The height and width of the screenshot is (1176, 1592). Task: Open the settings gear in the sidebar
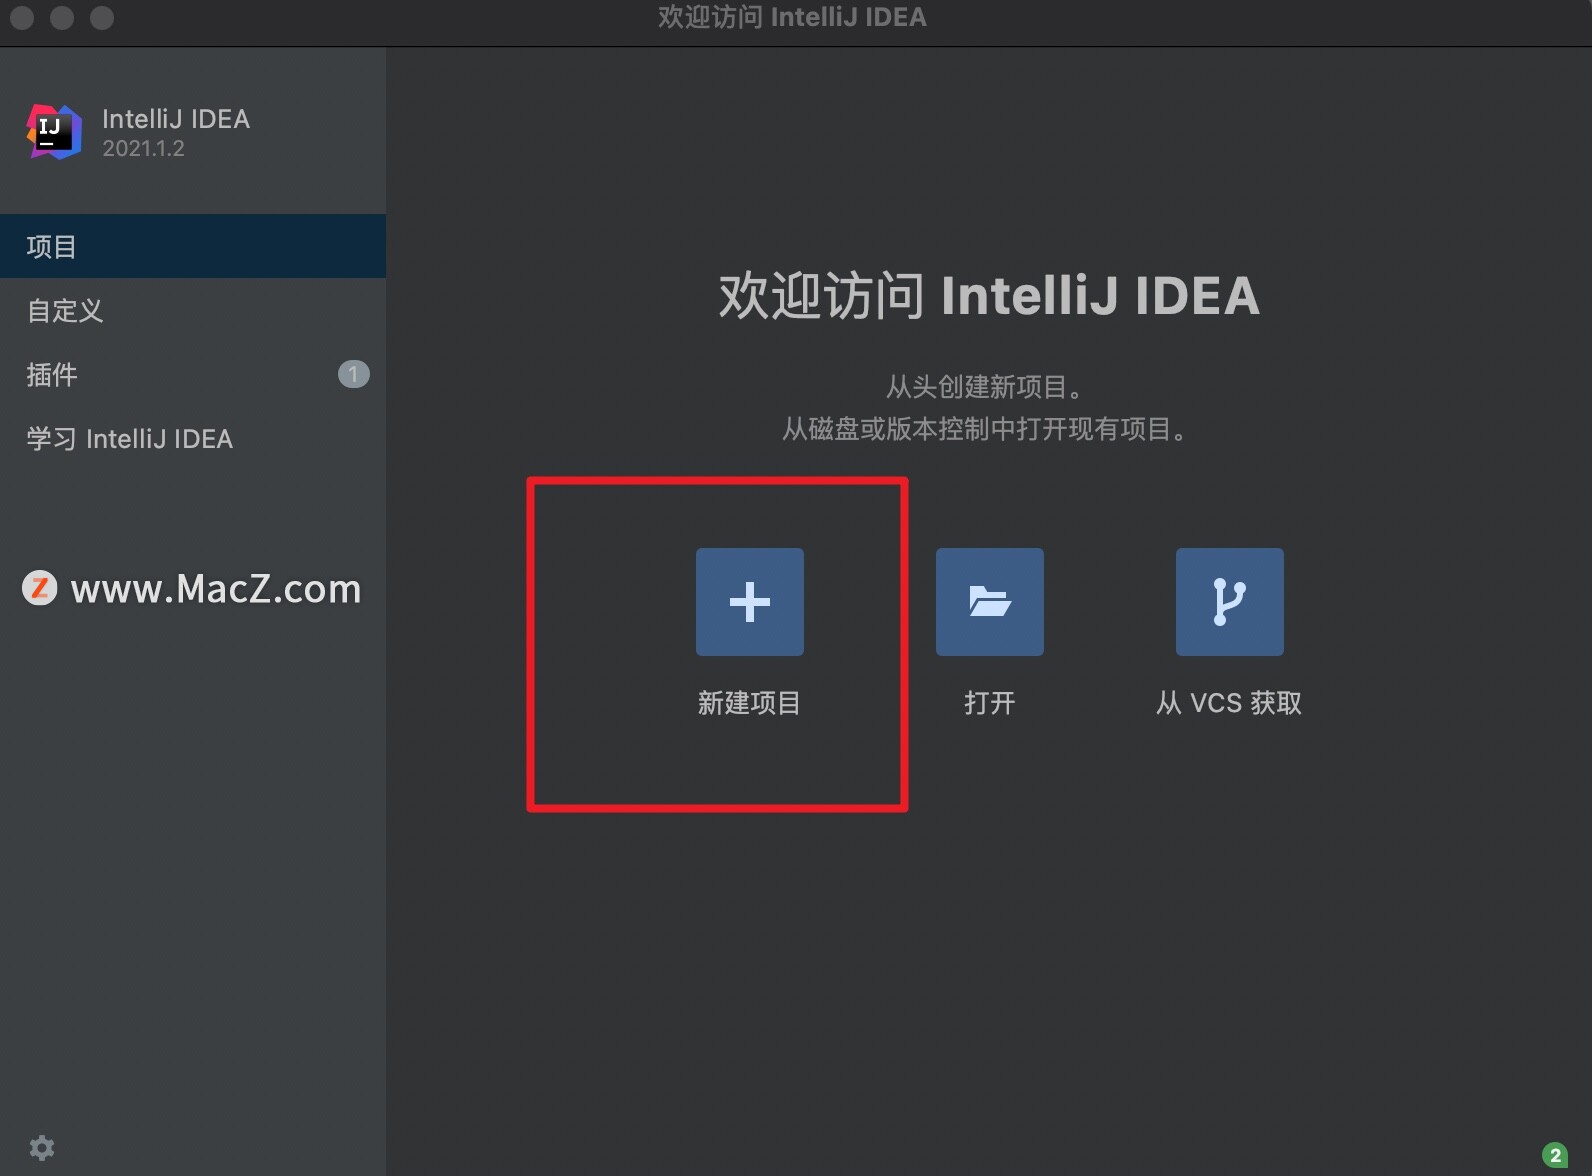(x=42, y=1147)
